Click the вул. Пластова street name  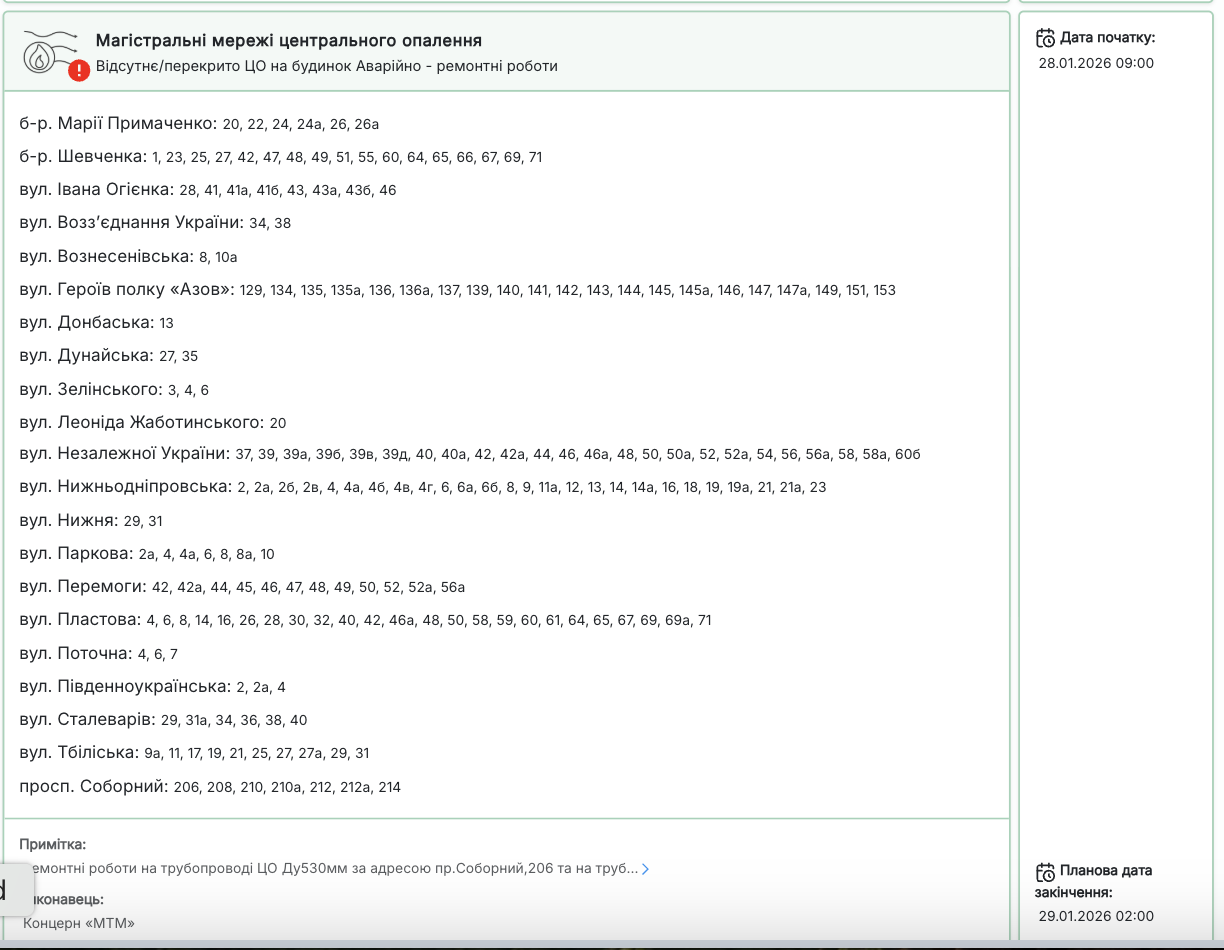tap(80, 620)
